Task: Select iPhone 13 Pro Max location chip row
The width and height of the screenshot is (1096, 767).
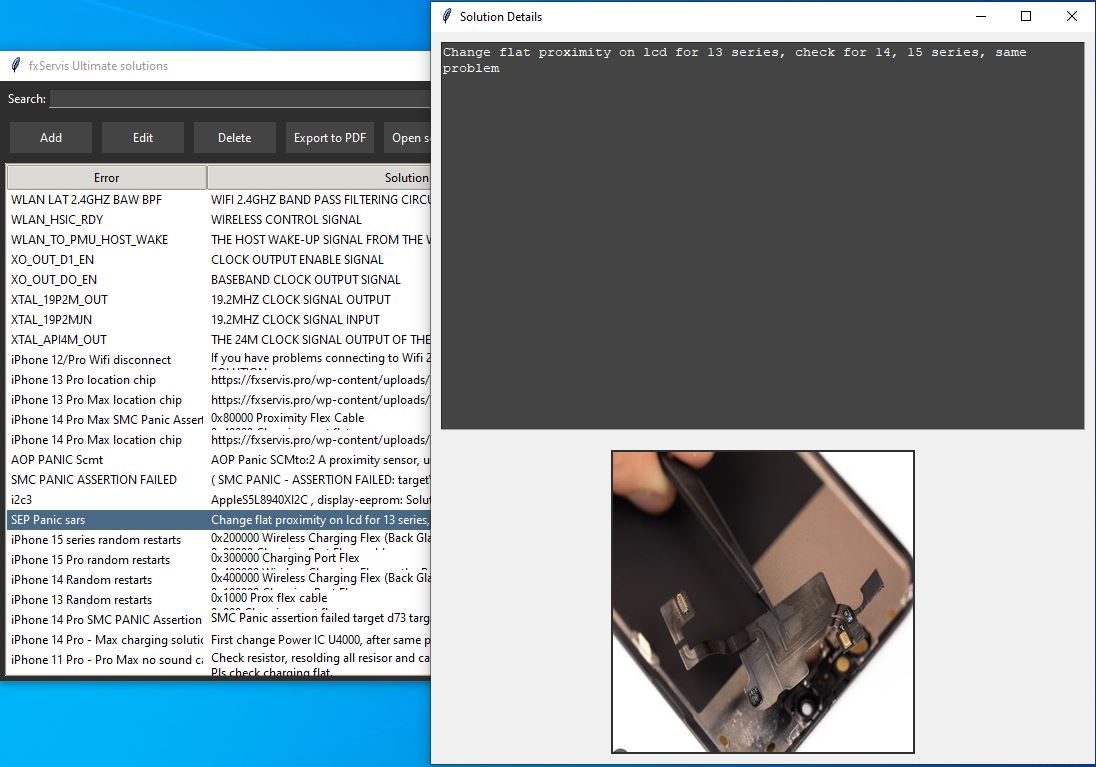Action: pyautogui.click(x=219, y=400)
